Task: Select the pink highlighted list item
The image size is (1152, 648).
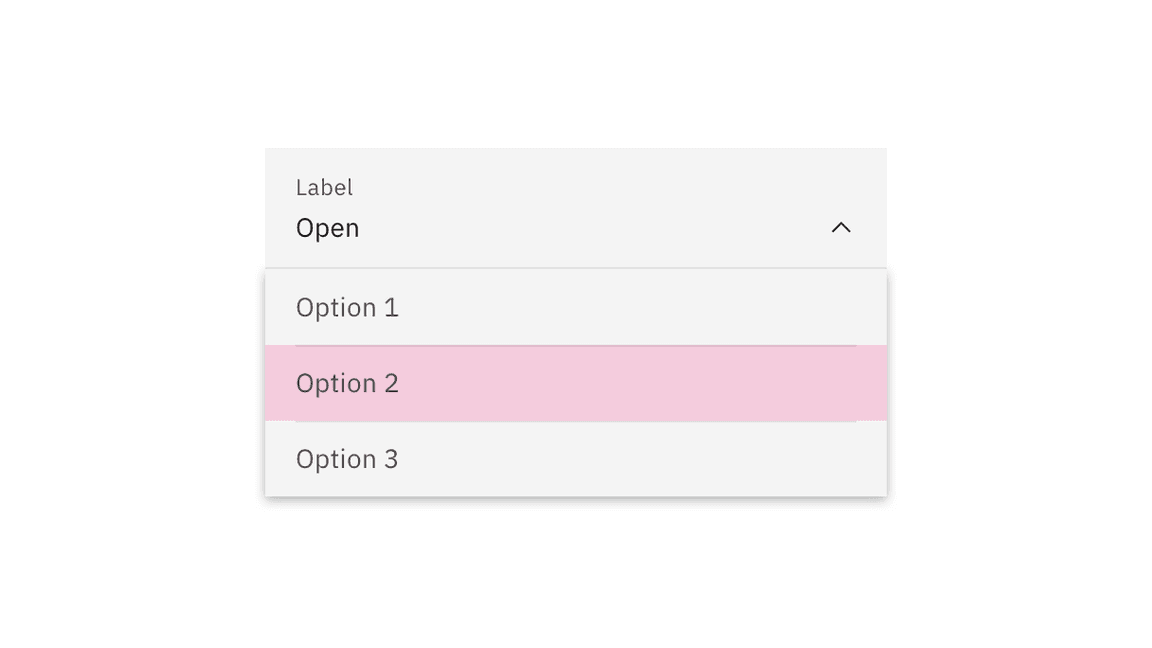Action: click(x=575, y=383)
